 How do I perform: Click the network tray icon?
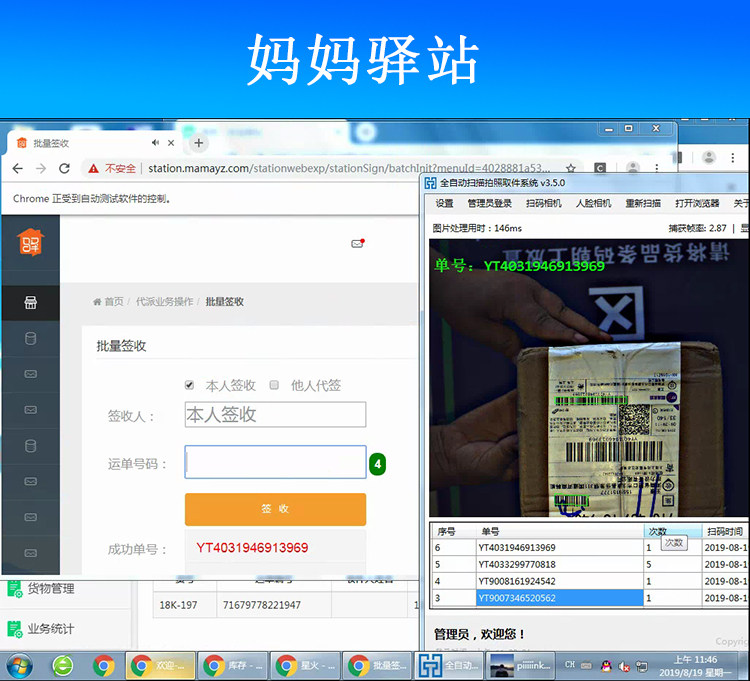[641, 666]
